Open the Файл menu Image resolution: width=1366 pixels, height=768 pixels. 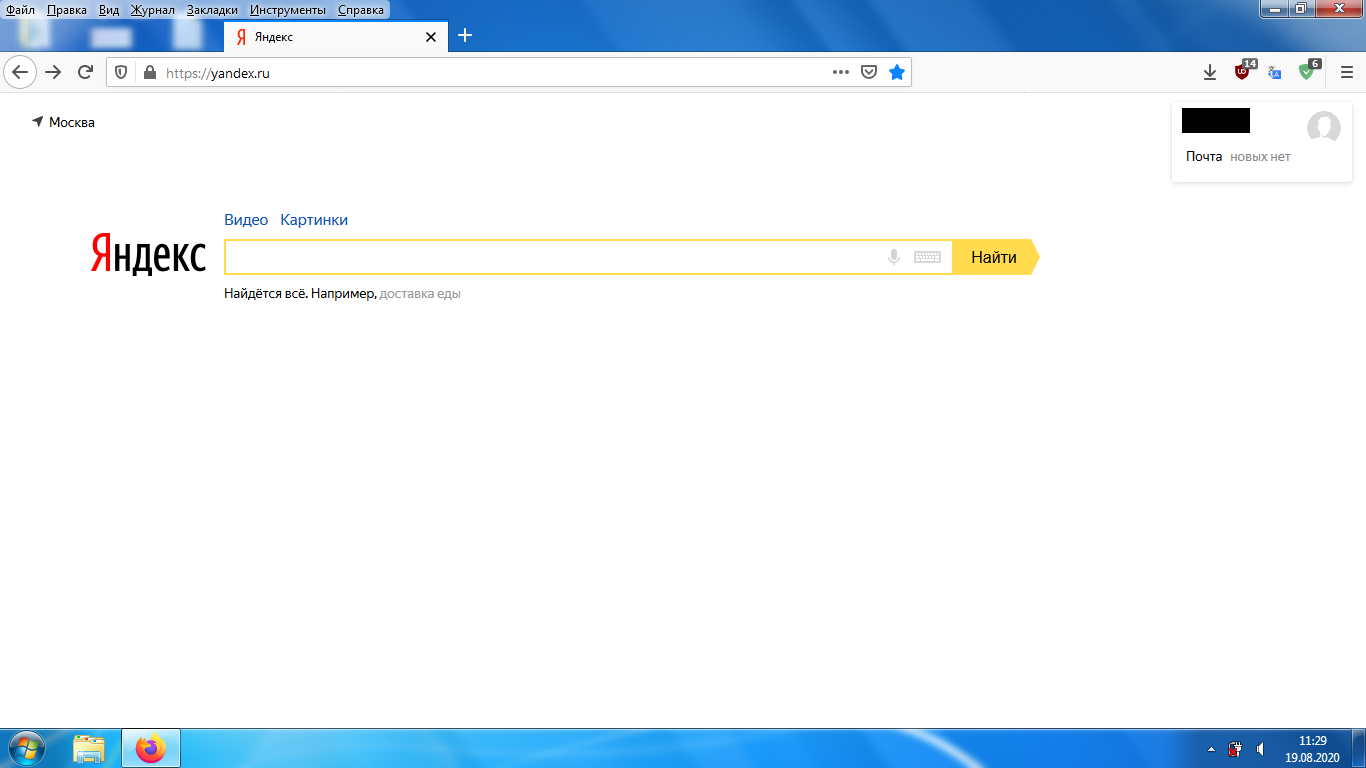coord(20,9)
